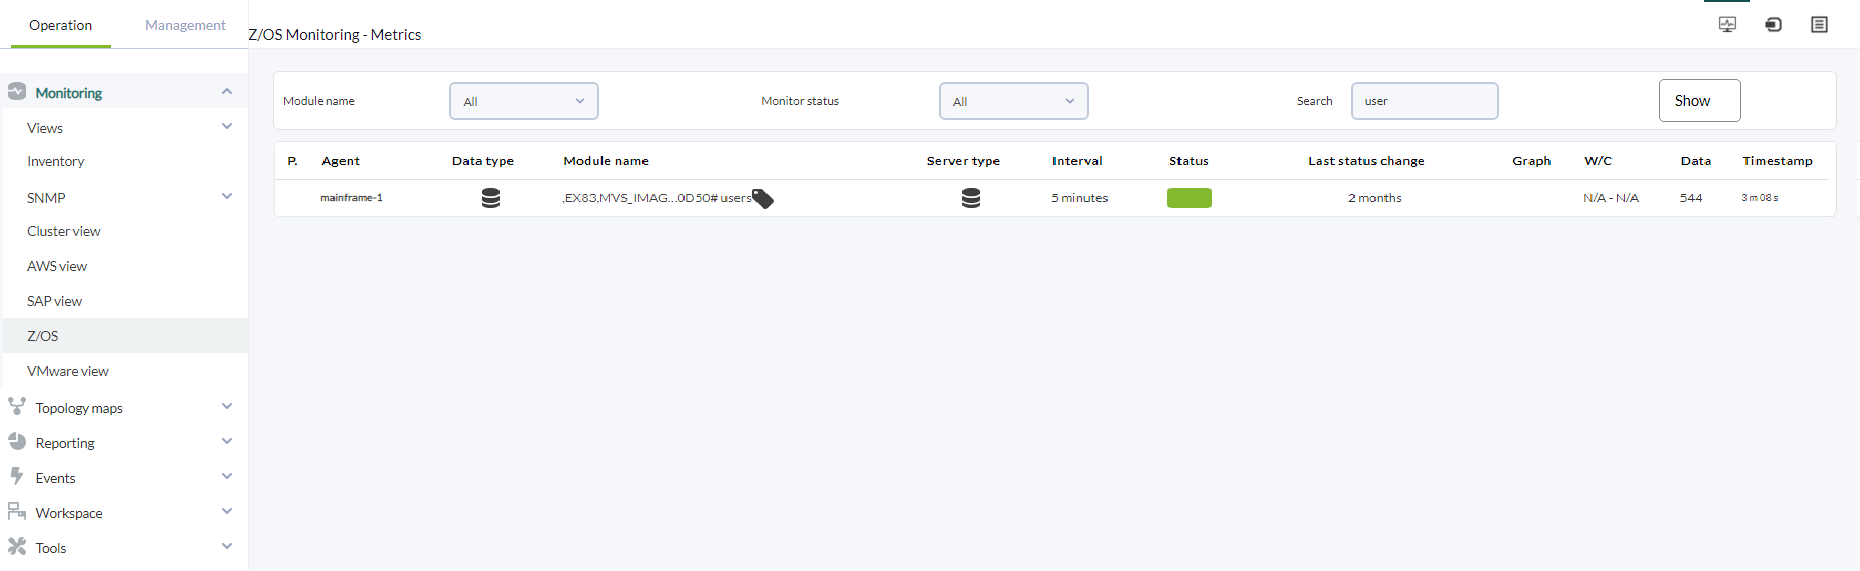The width and height of the screenshot is (1860, 571).
Task: Click the Graph column header
Action: point(1532,161)
